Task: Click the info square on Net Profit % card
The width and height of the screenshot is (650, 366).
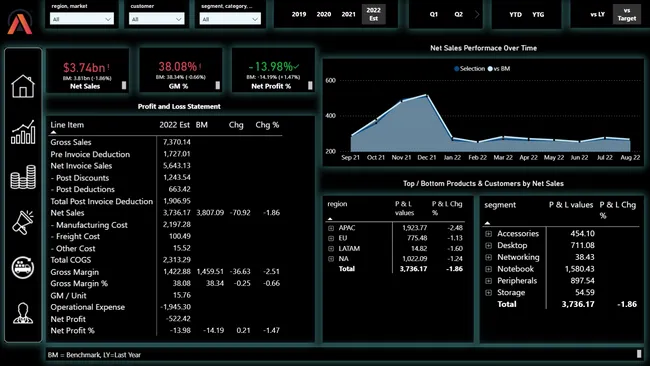Action: click(x=310, y=85)
